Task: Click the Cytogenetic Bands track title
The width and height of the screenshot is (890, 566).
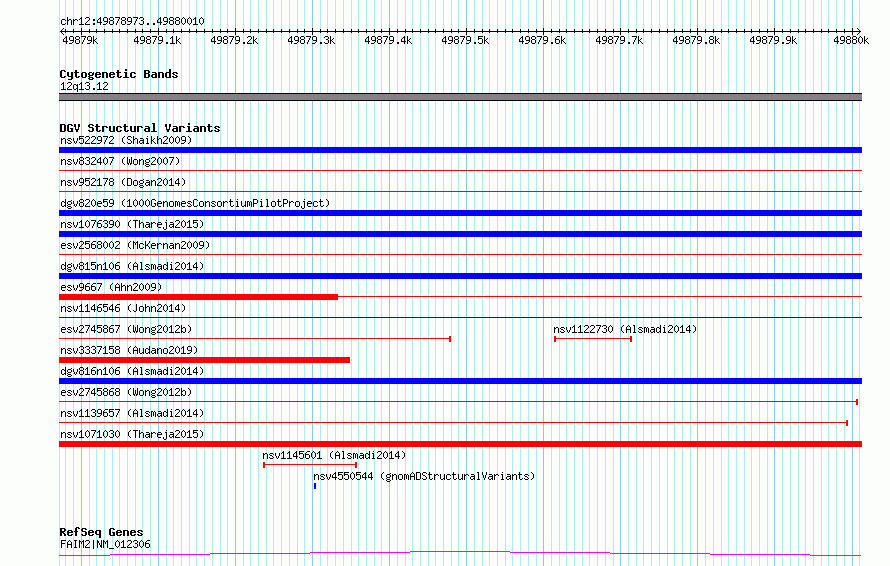Action: [119, 74]
